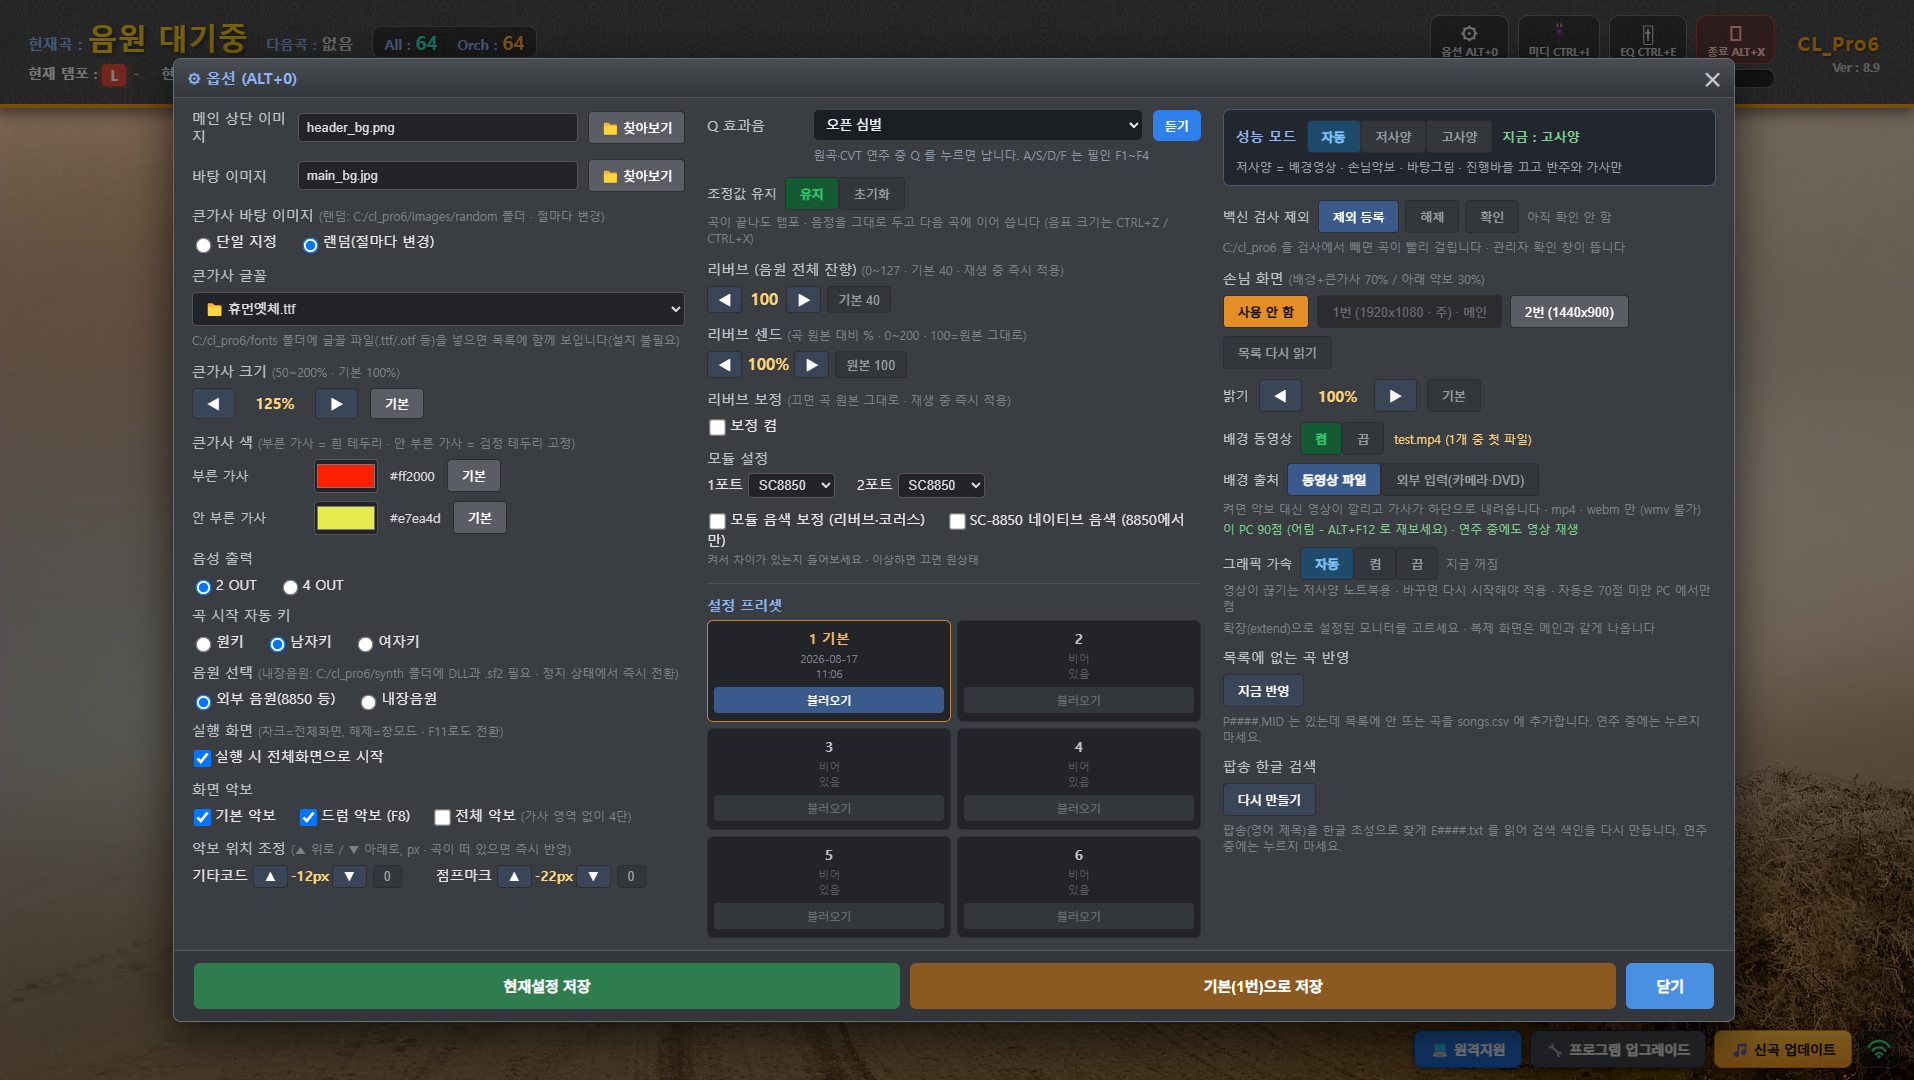The height and width of the screenshot is (1080, 1914).
Task: Click the 원격지원 remote support icon
Action: pyautogui.click(x=1439, y=1050)
